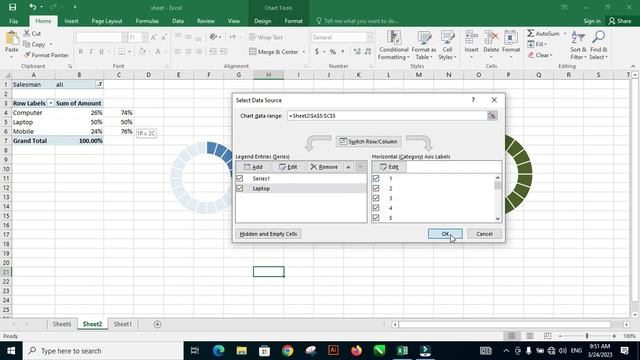This screenshot has height=360, width=640.
Task: Open the File menu
Action: pos(13,21)
